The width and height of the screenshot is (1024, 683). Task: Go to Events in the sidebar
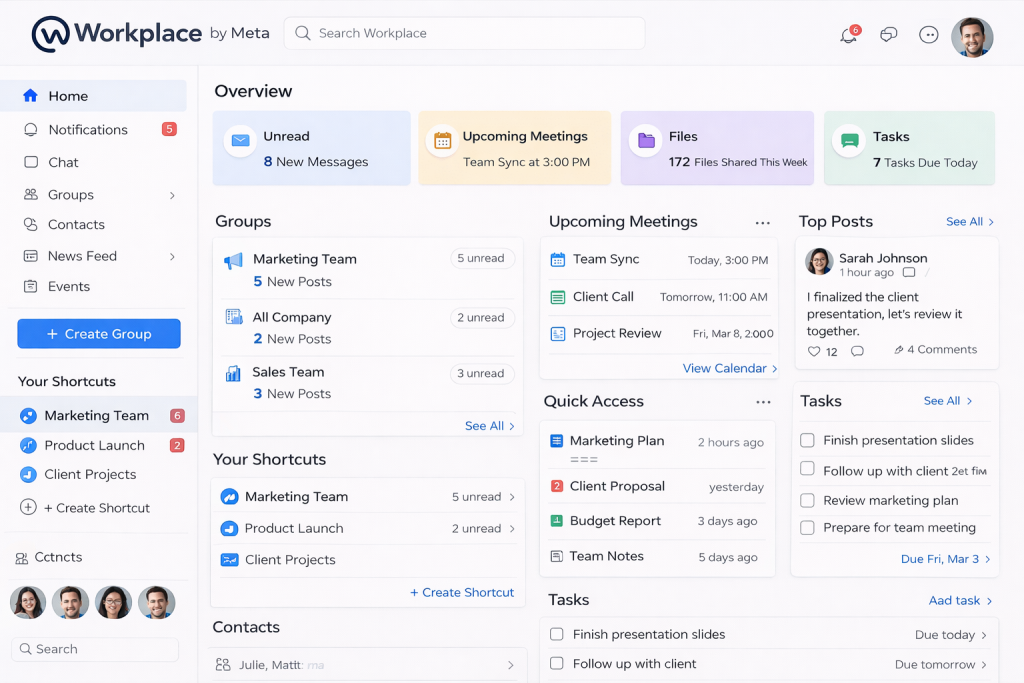pos(68,286)
